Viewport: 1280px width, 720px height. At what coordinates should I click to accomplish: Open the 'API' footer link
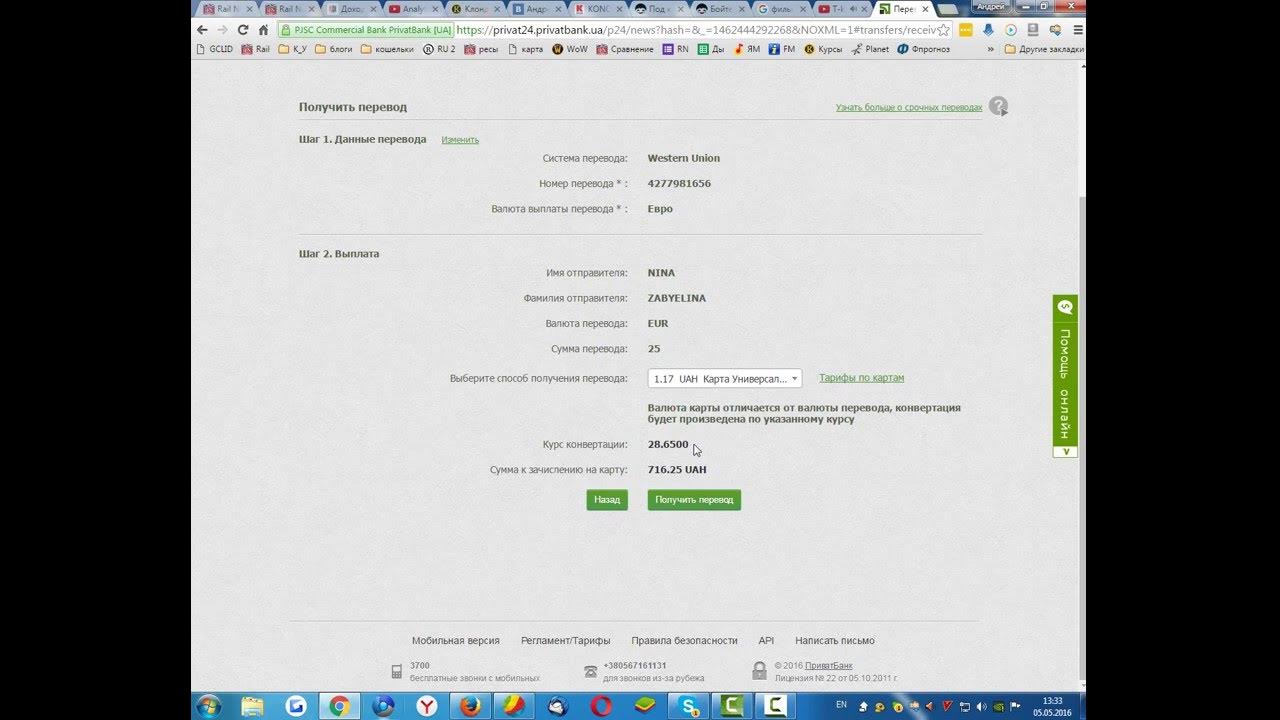coord(766,641)
